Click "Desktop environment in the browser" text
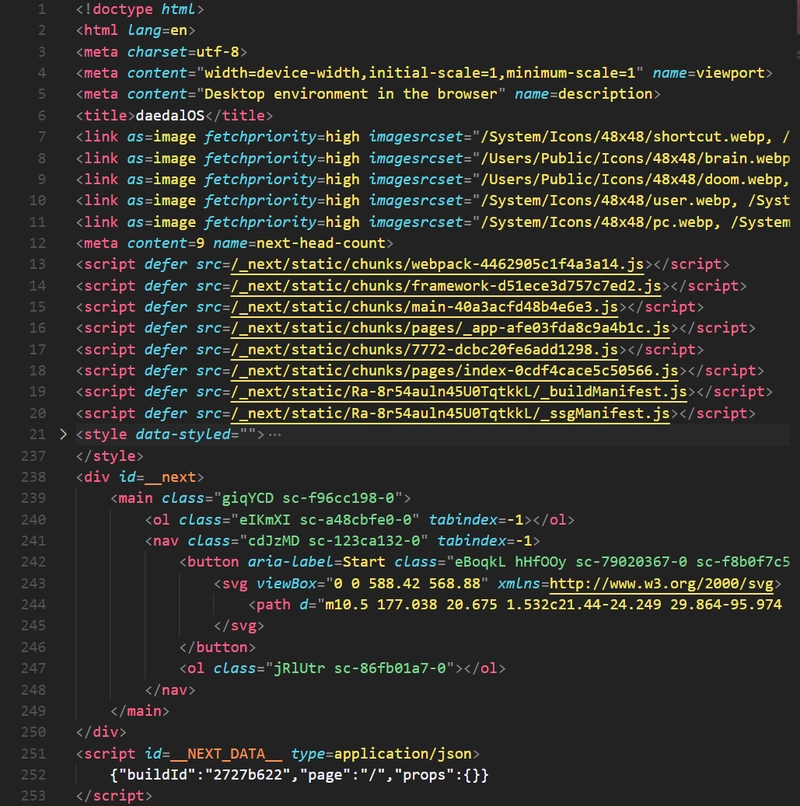The height and width of the screenshot is (806, 800). pyautogui.click(x=351, y=94)
